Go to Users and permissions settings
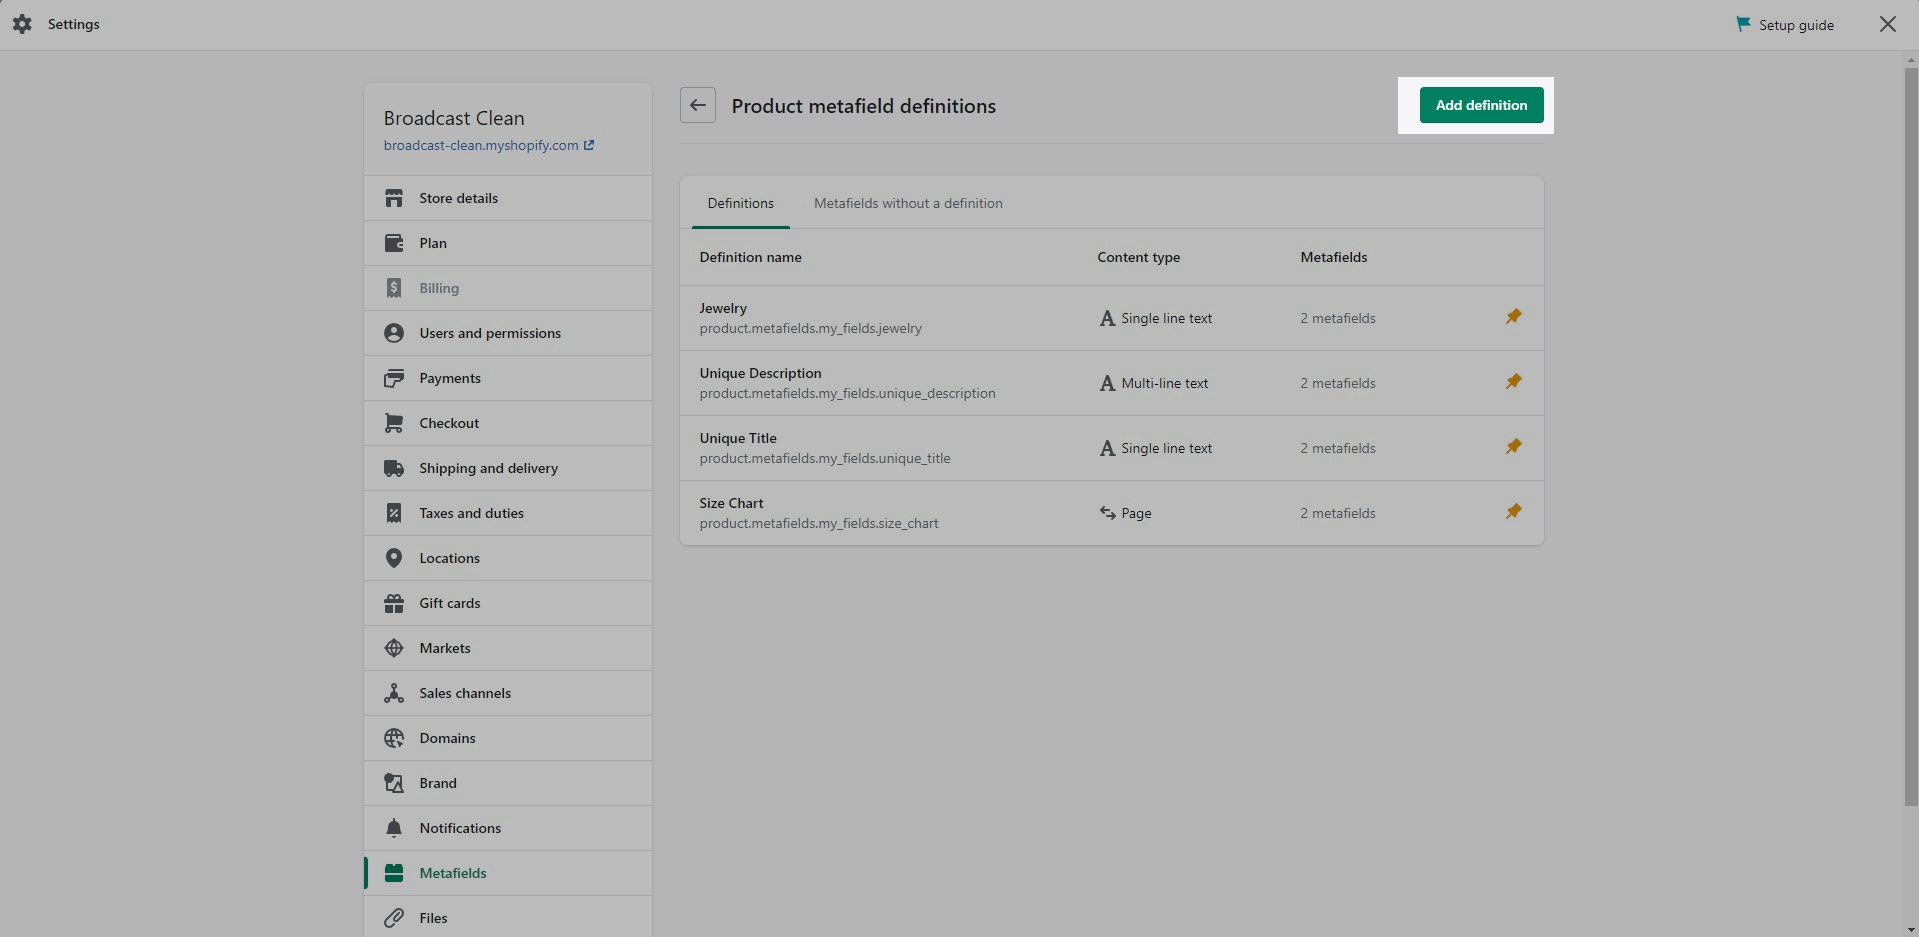 [489, 333]
